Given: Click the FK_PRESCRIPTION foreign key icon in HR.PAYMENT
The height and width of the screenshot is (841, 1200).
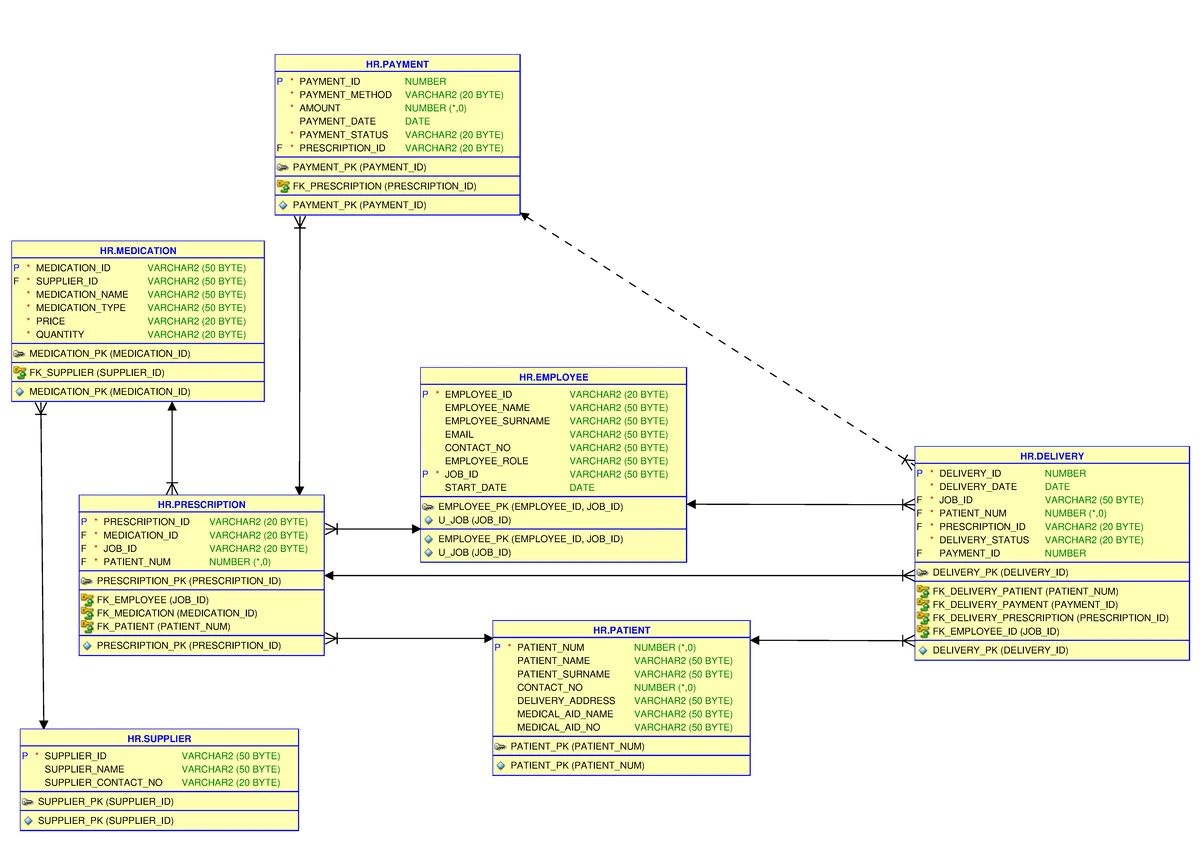Looking at the screenshot, I should [x=283, y=186].
